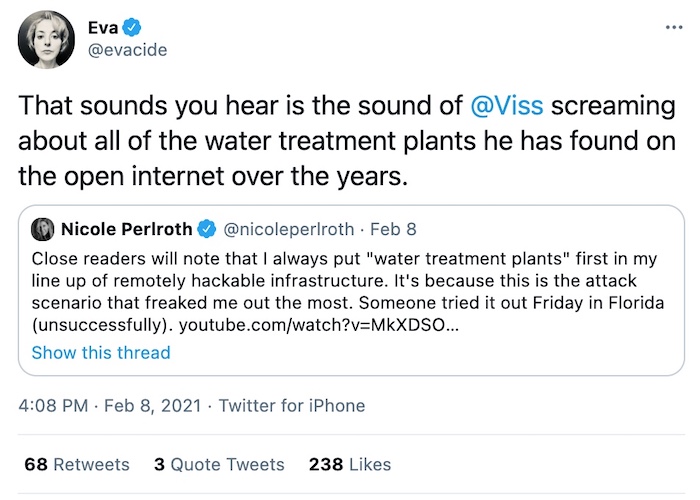Open the @Viss mention link

click(x=507, y=106)
